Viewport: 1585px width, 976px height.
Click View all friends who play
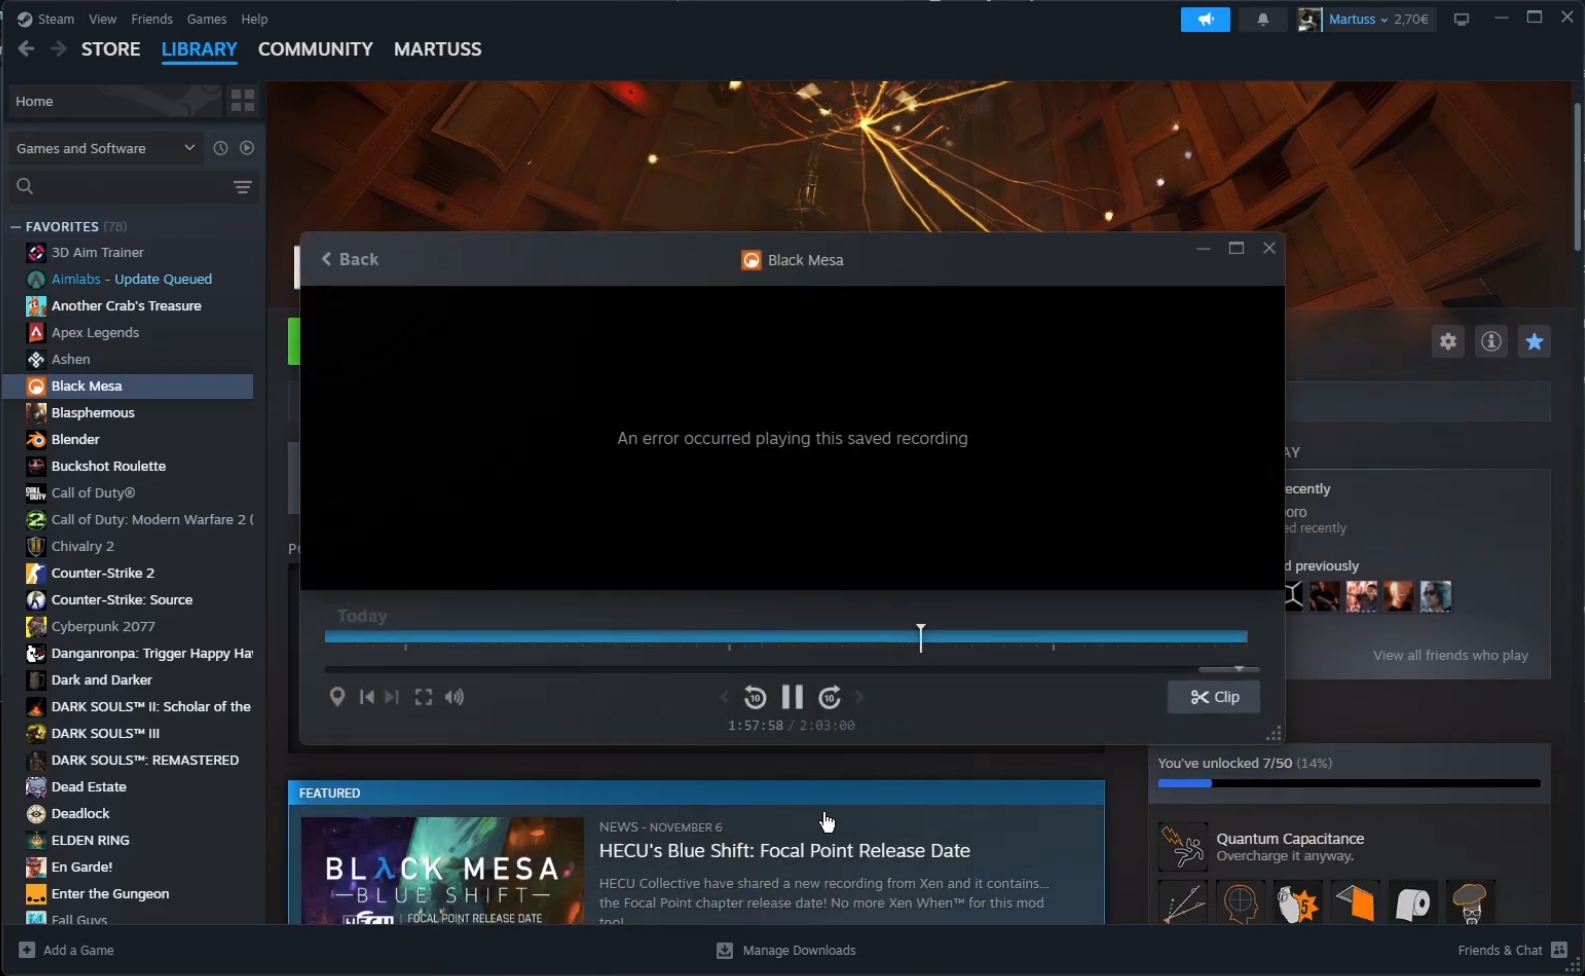1450,655
